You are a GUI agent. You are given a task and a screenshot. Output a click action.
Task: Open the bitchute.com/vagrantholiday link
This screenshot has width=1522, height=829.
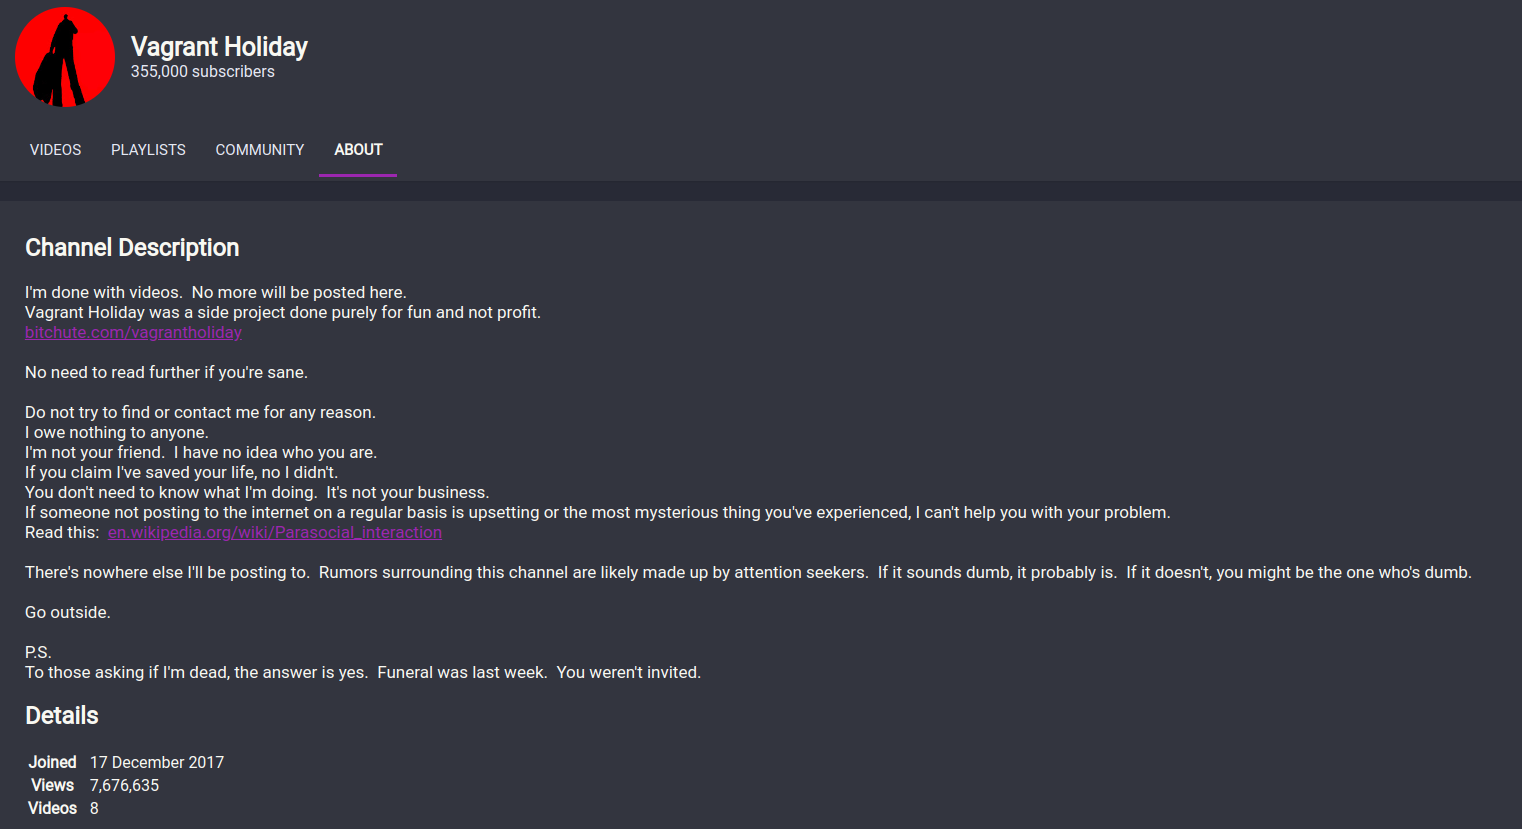pyautogui.click(x=133, y=333)
